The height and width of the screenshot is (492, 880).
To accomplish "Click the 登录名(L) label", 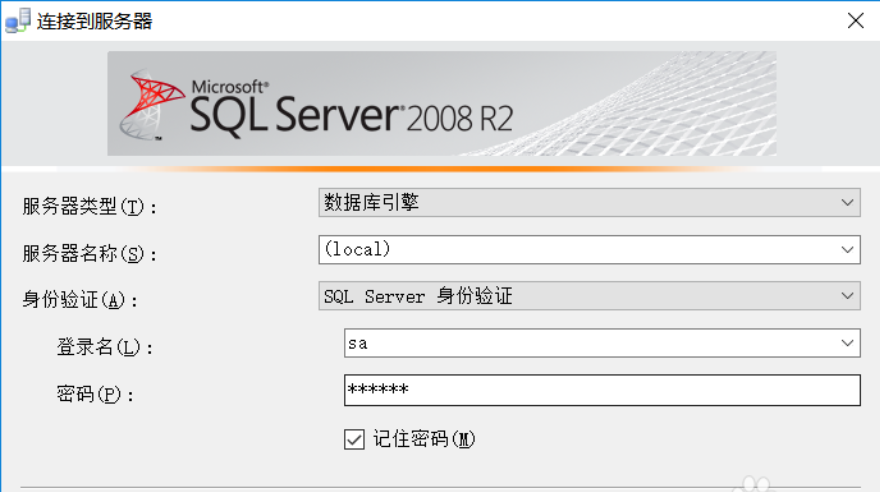I will tap(105, 347).
